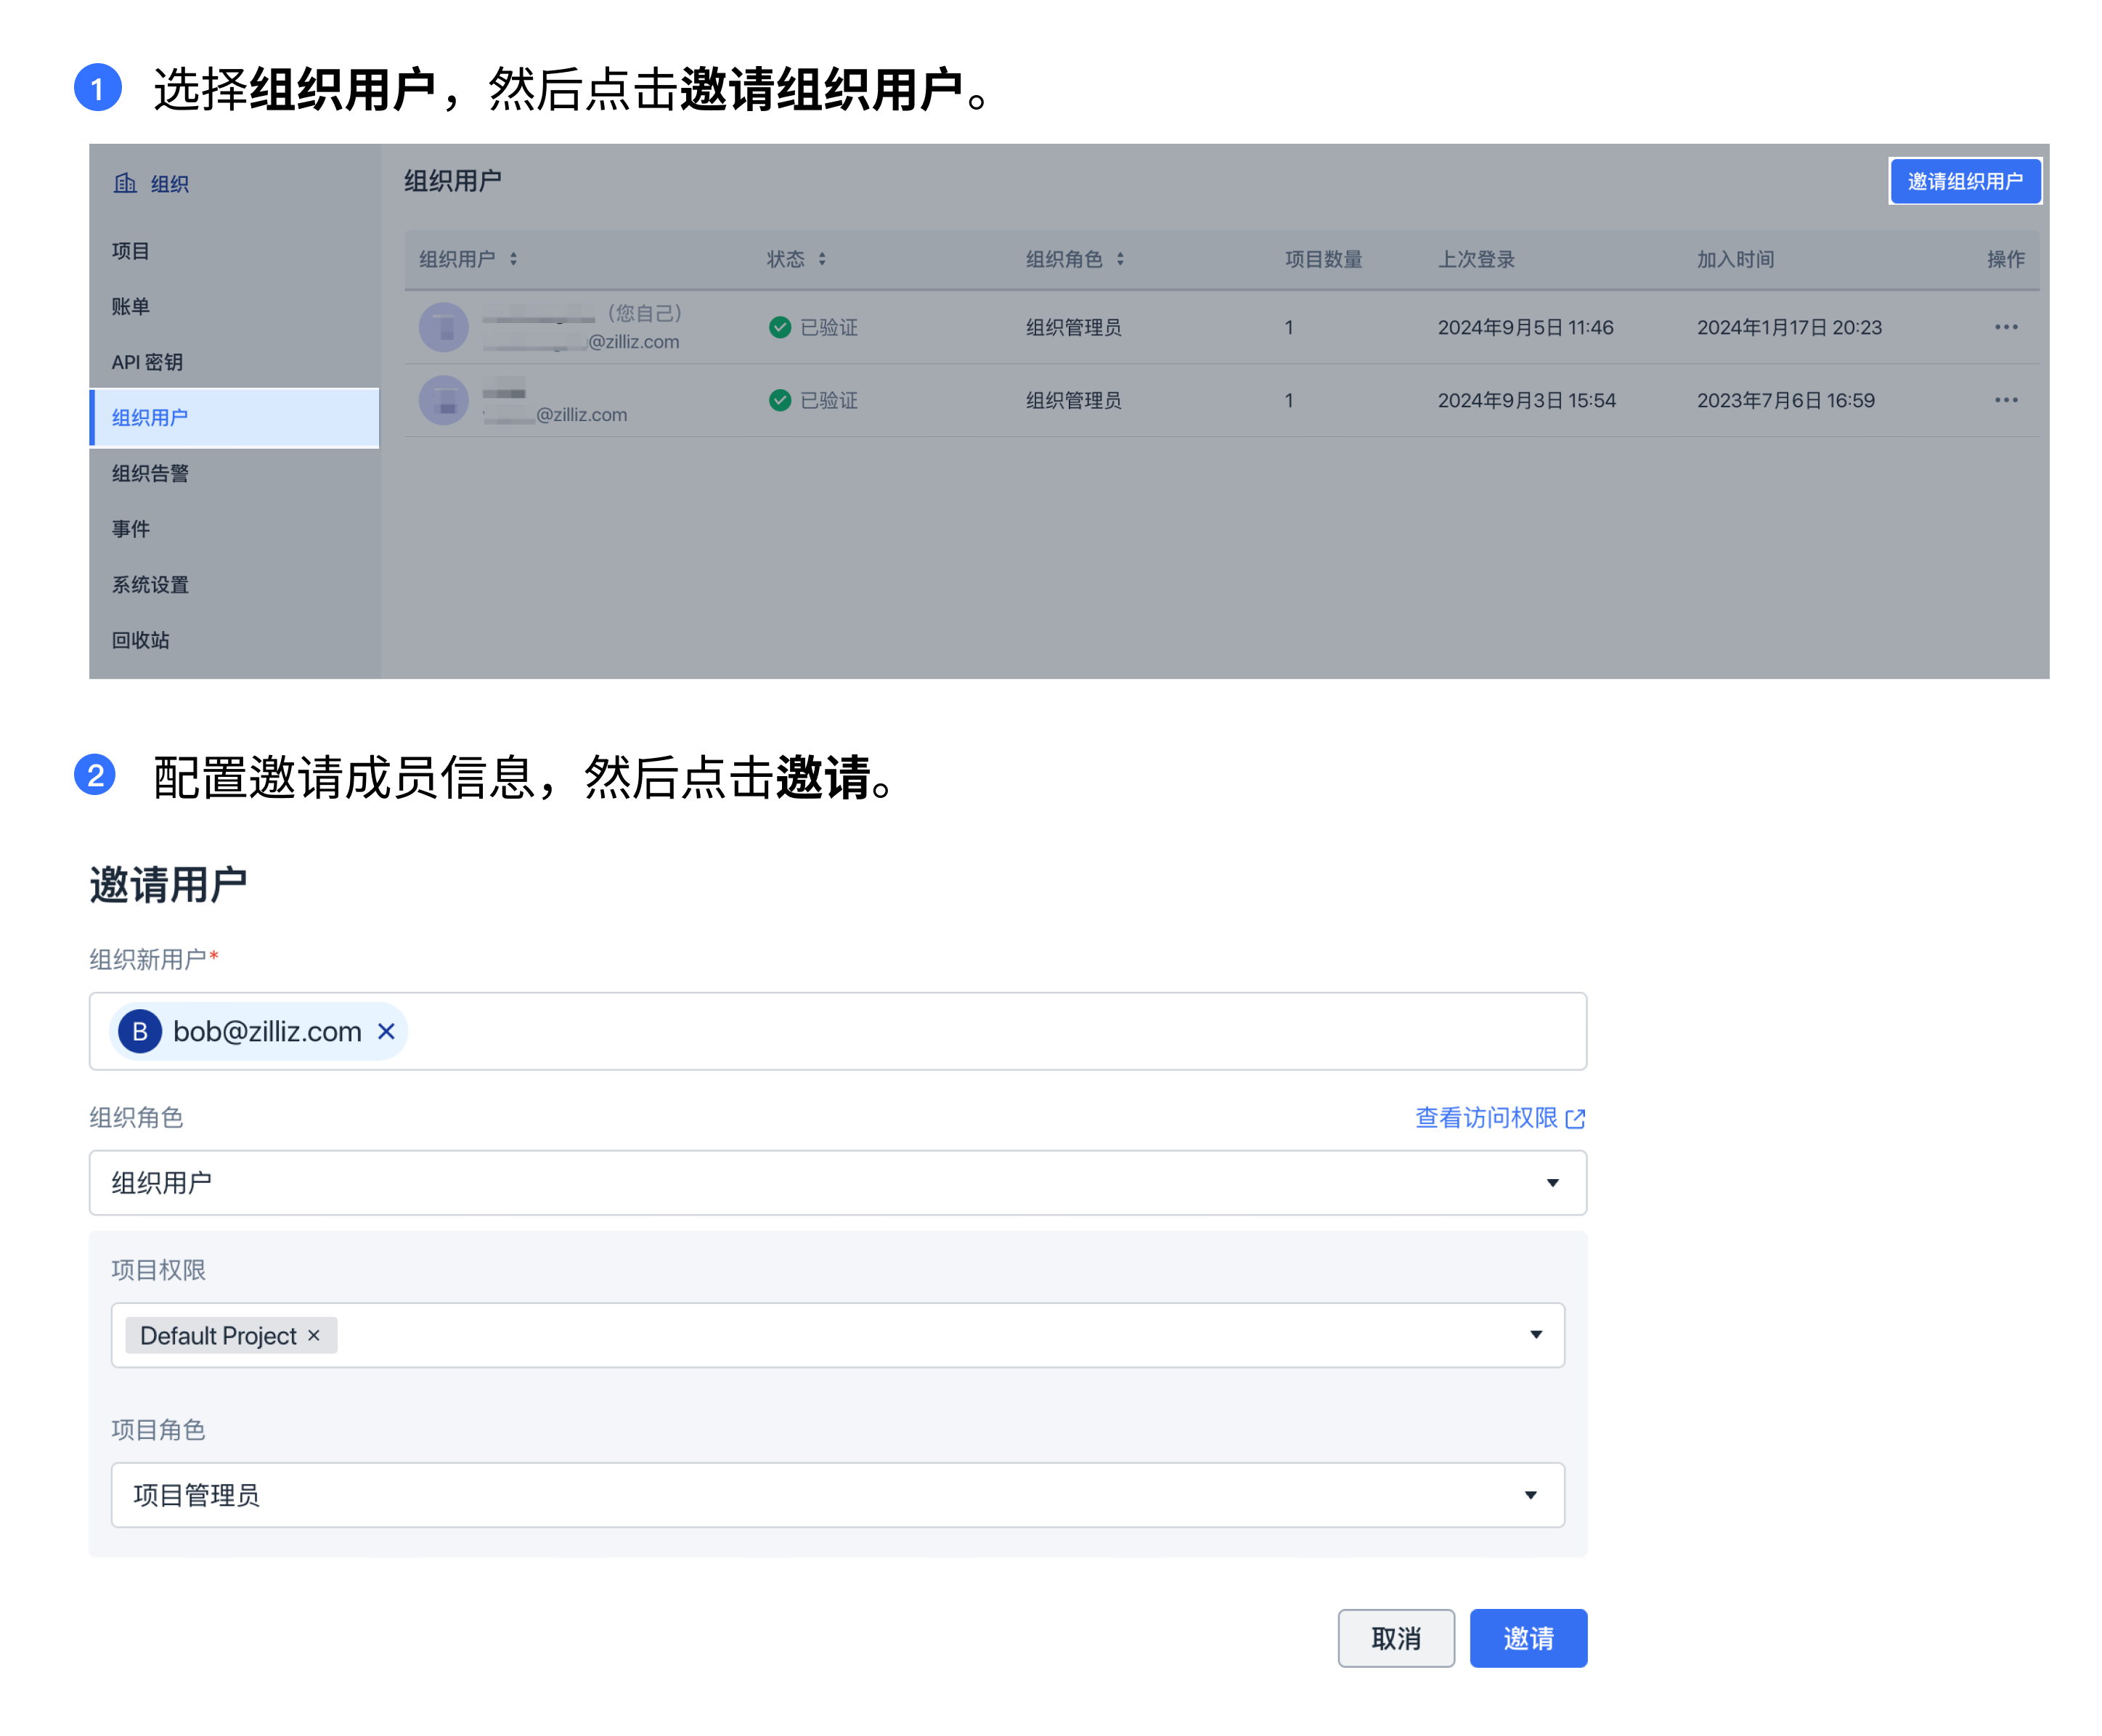Click 2024年9月5日 11:46 last login cell
The image size is (2102, 1736).
pyautogui.click(x=1525, y=327)
